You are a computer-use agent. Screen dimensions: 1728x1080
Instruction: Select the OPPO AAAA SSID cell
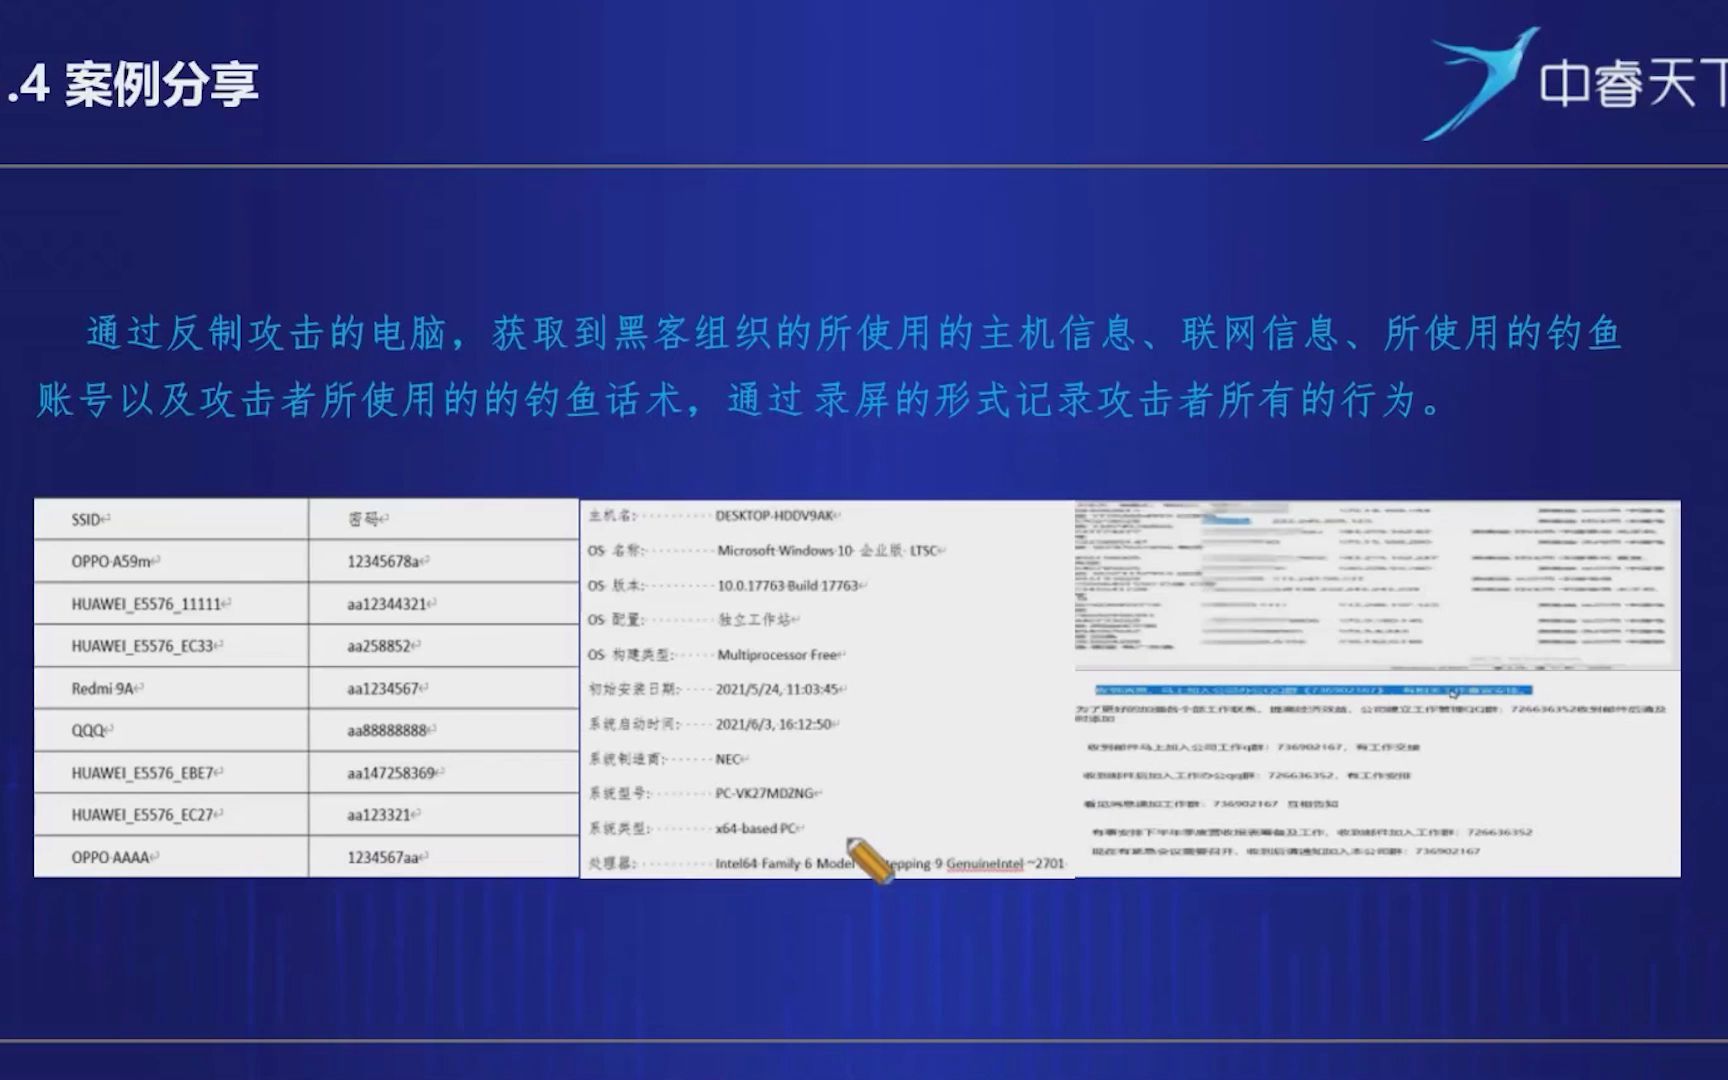tap(171, 857)
